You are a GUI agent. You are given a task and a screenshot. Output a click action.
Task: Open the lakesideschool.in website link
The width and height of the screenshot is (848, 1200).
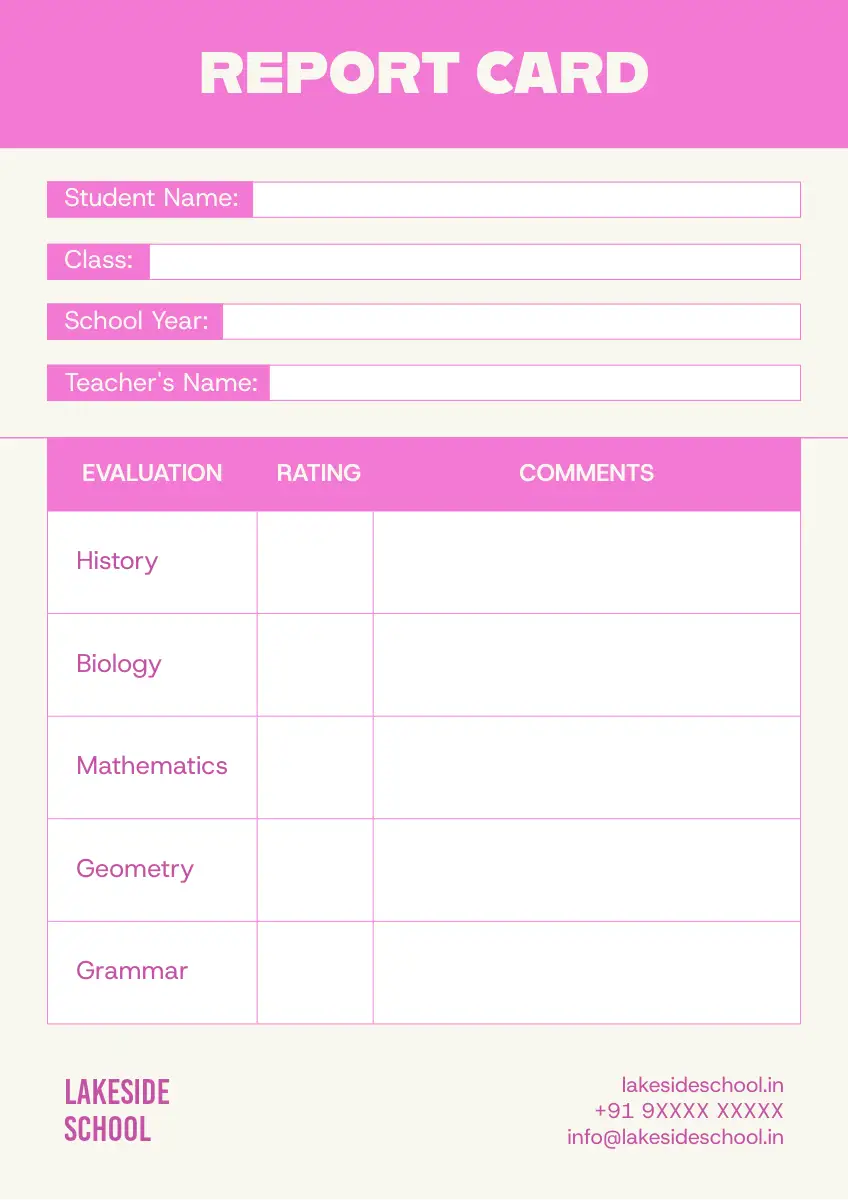[x=702, y=1085]
